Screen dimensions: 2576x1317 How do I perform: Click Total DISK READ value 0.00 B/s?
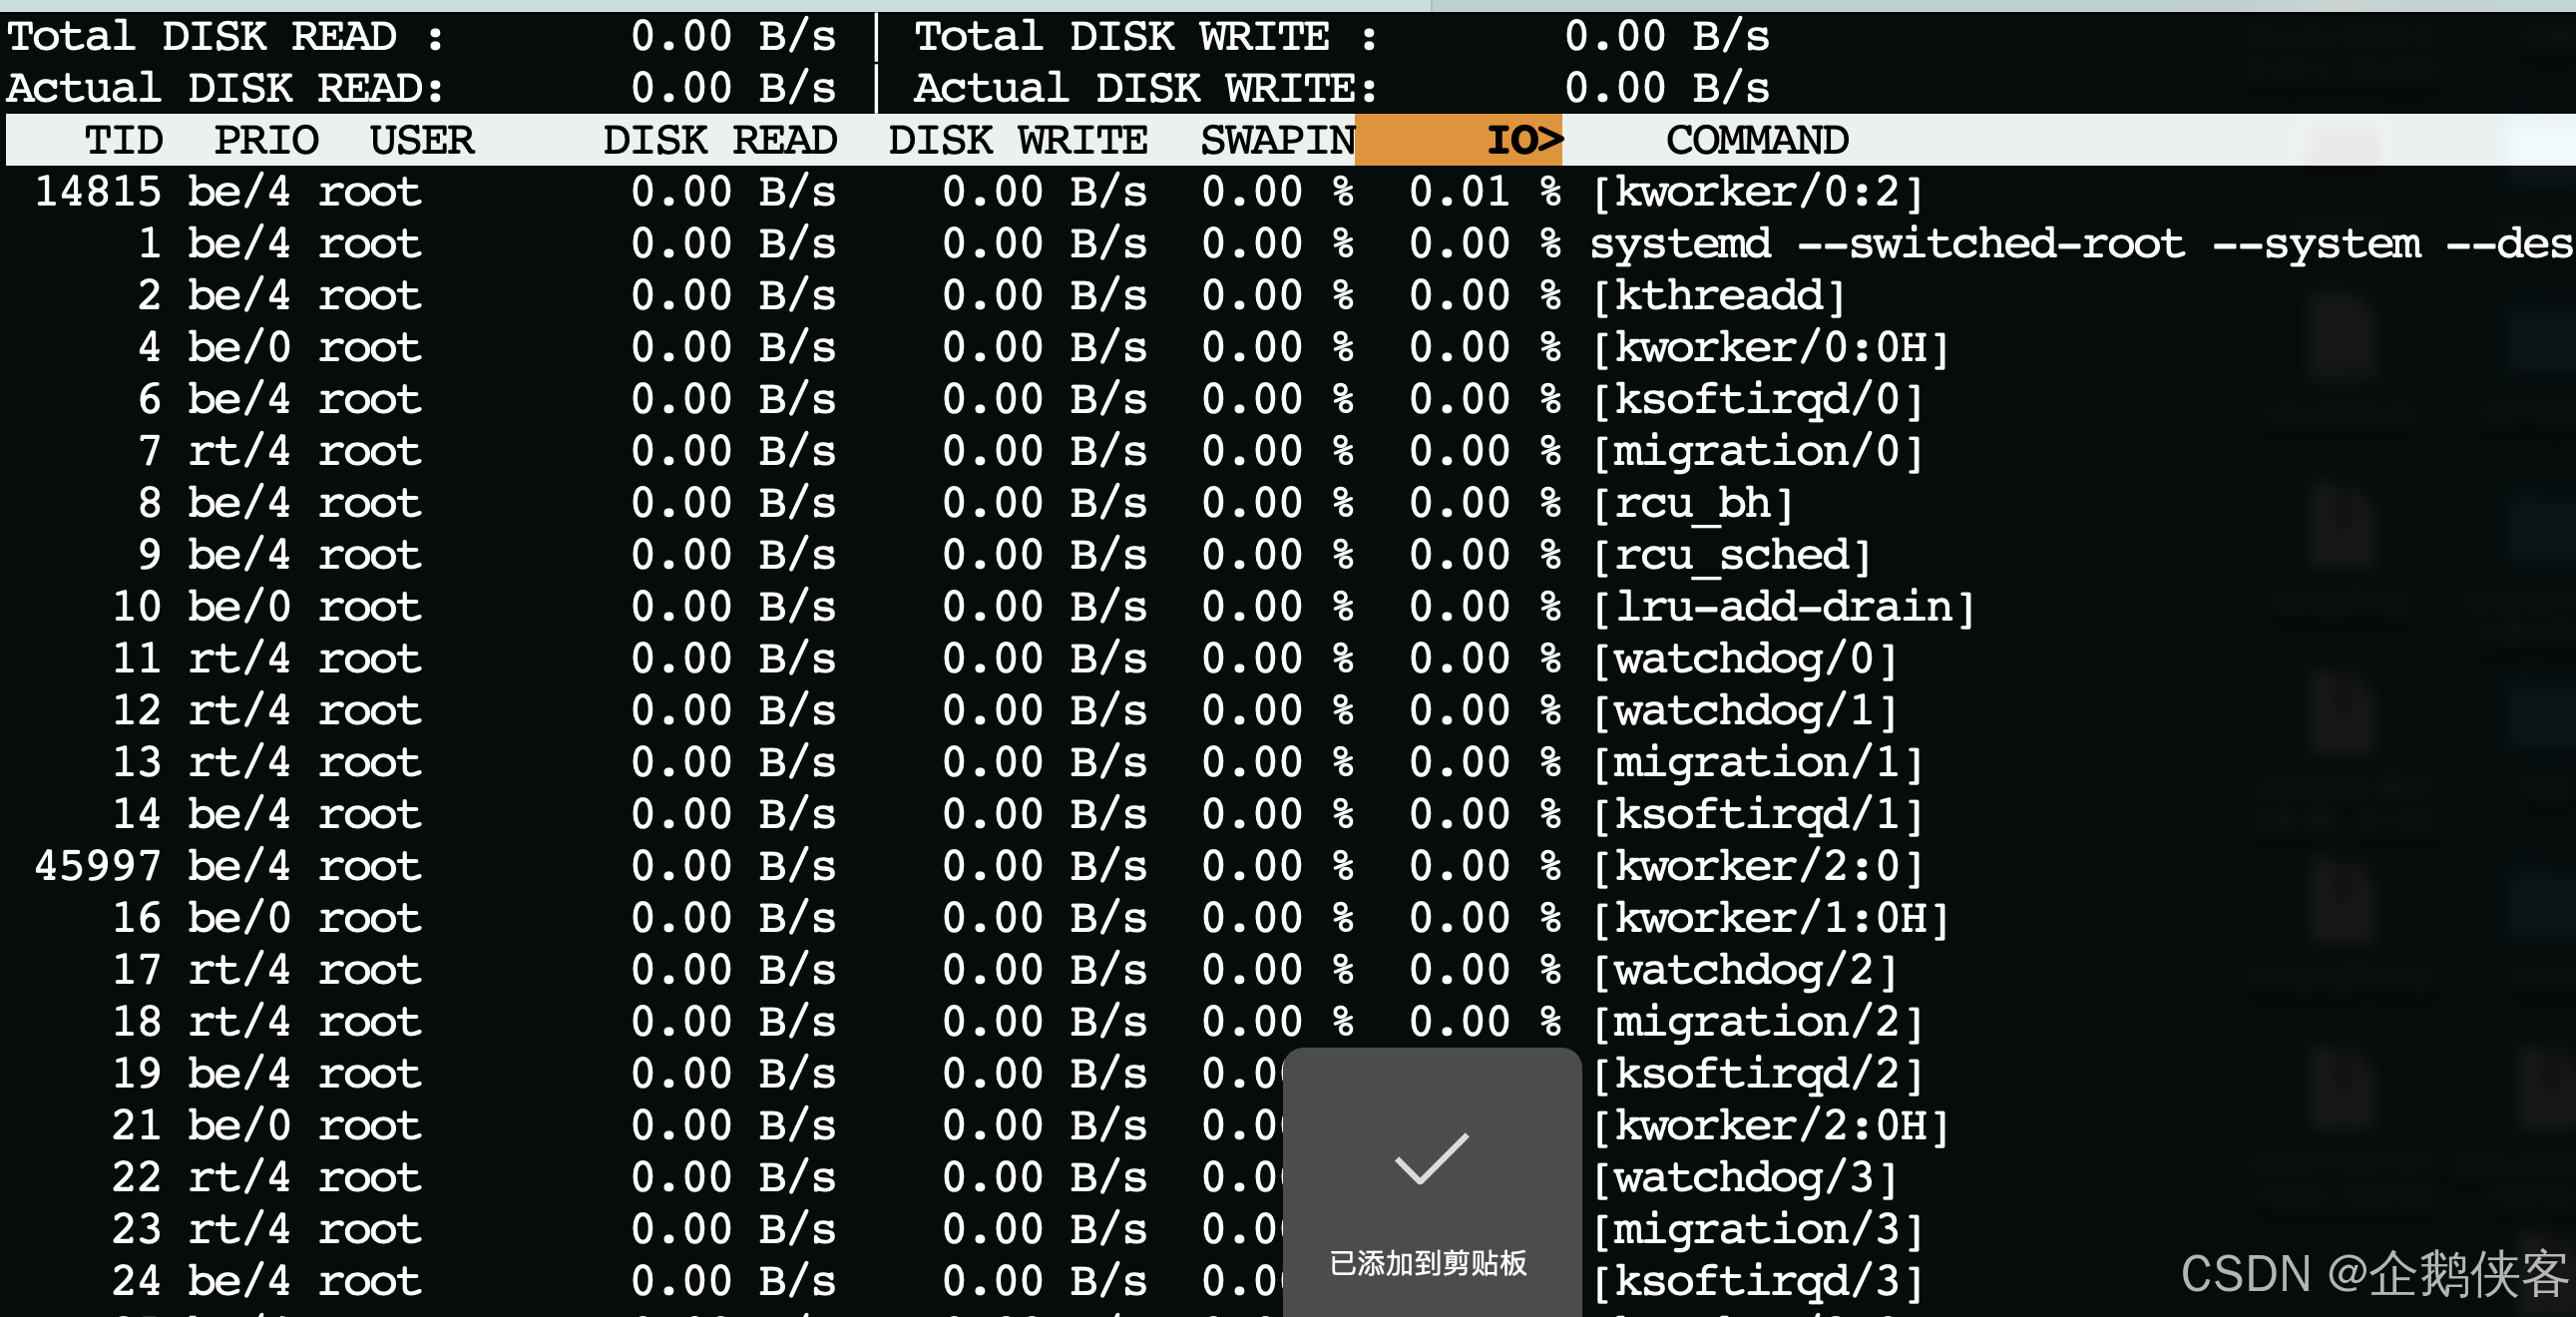pyautogui.click(x=732, y=37)
